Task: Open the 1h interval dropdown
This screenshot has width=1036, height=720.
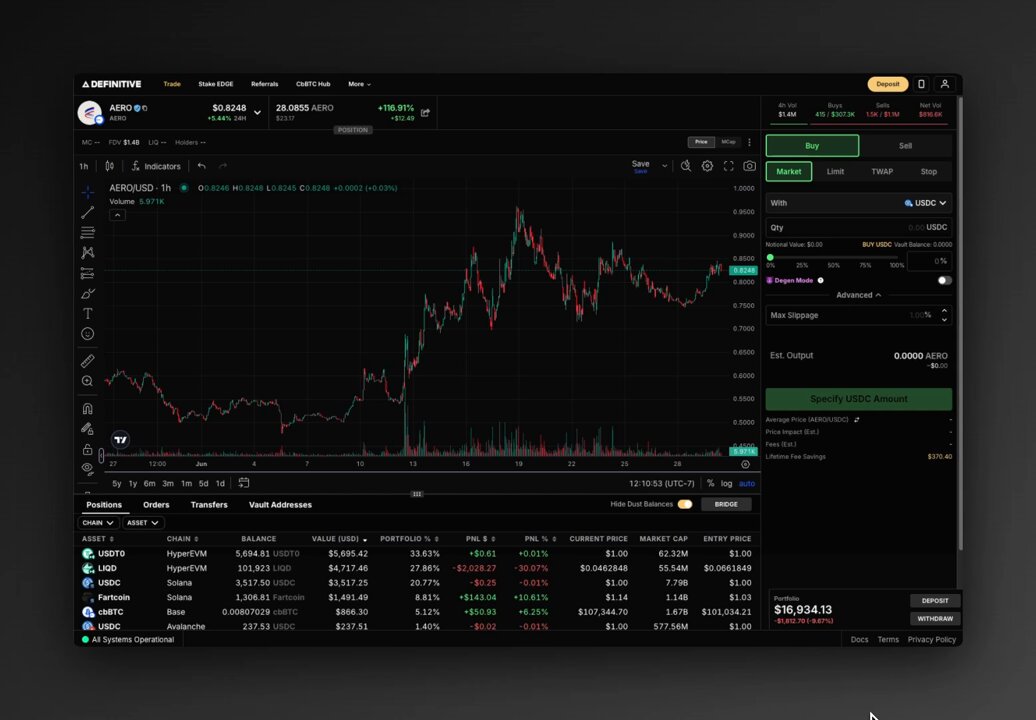Action: 84,166
